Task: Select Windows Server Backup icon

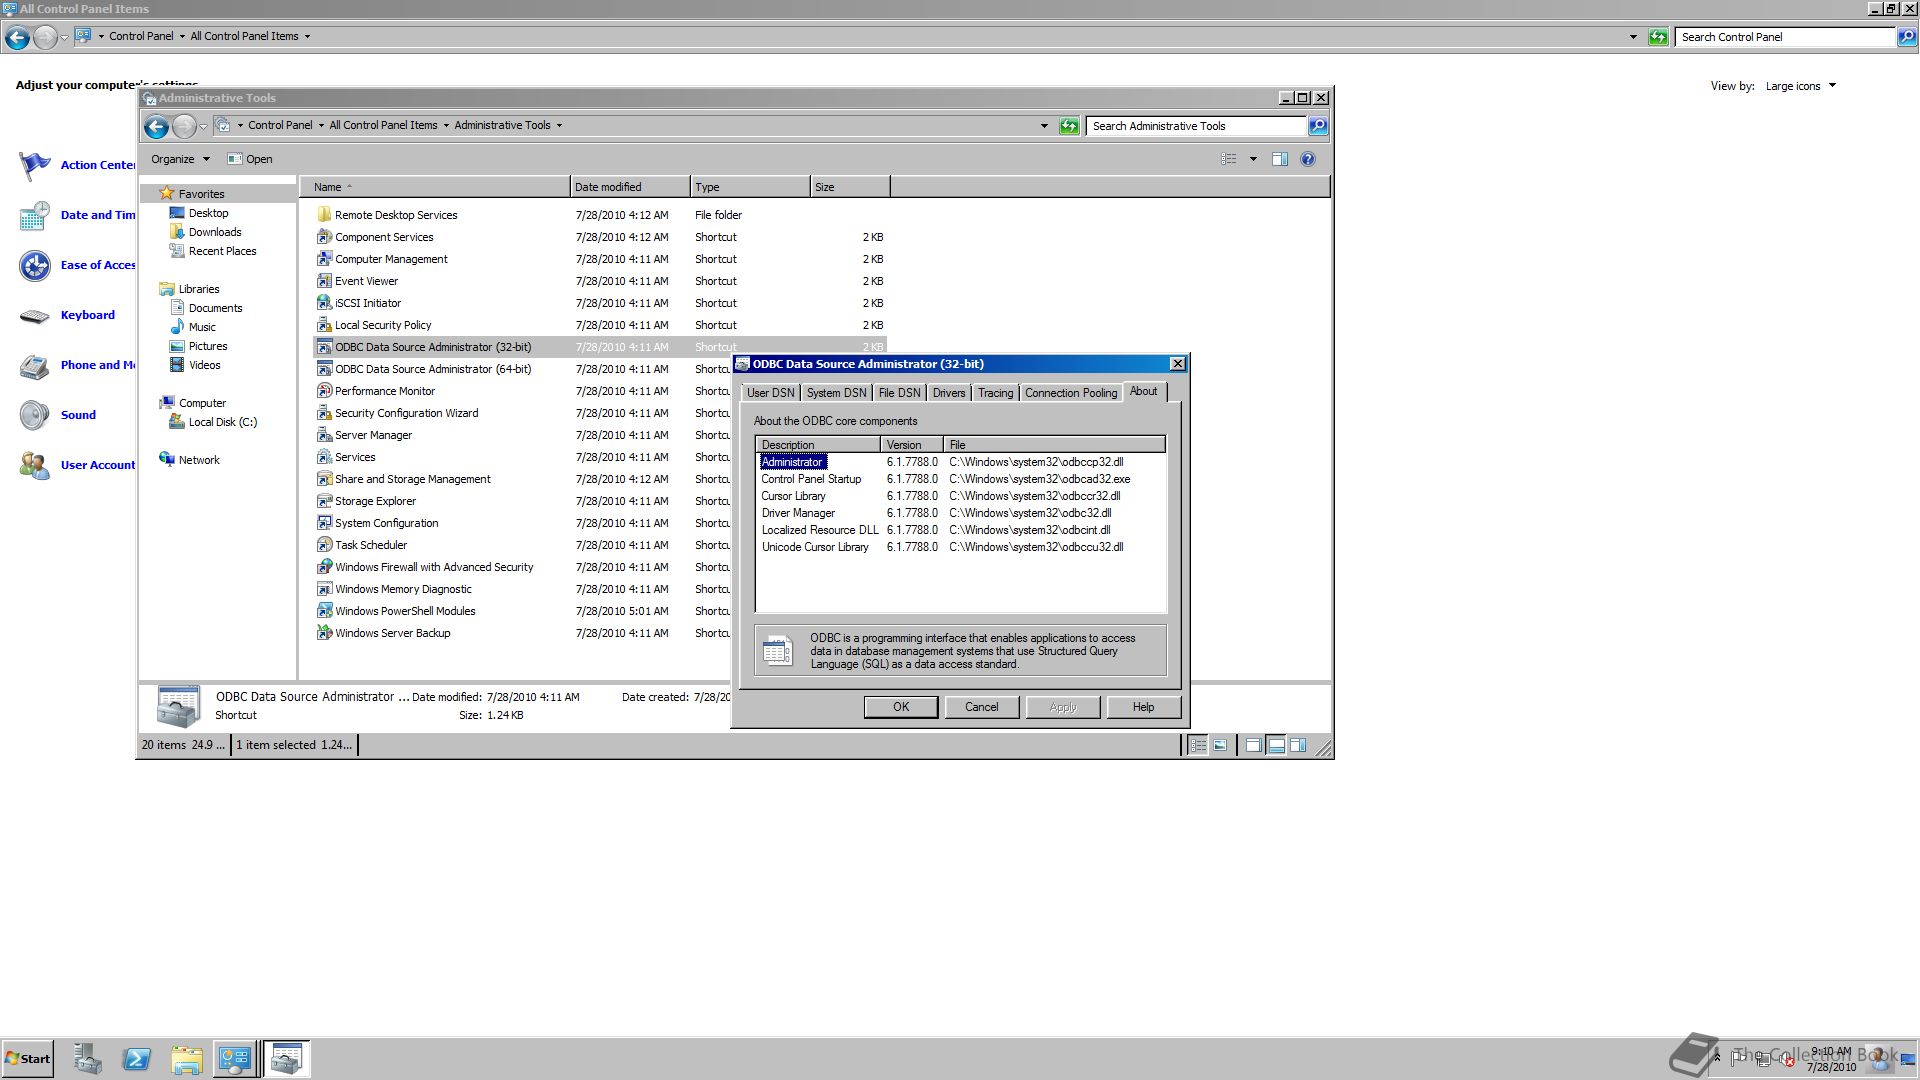Action: tap(324, 633)
